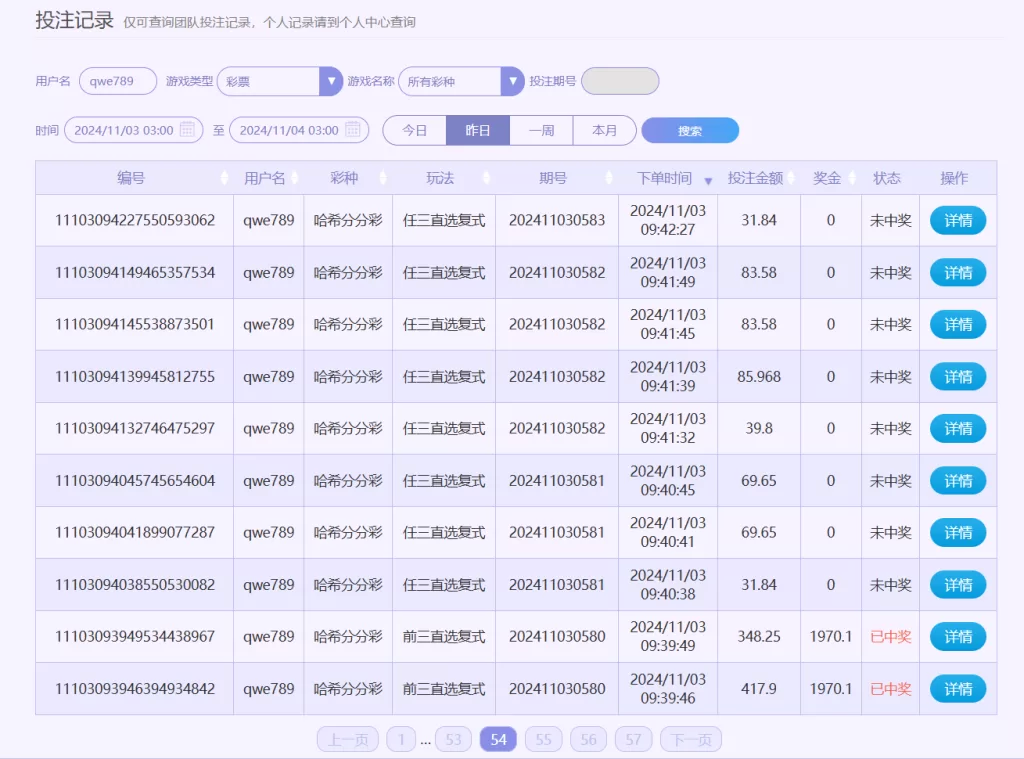The width and height of the screenshot is (1024, 759).
Task: Sort by 彩种 column arrows
Action: click(x=383, y=178)
